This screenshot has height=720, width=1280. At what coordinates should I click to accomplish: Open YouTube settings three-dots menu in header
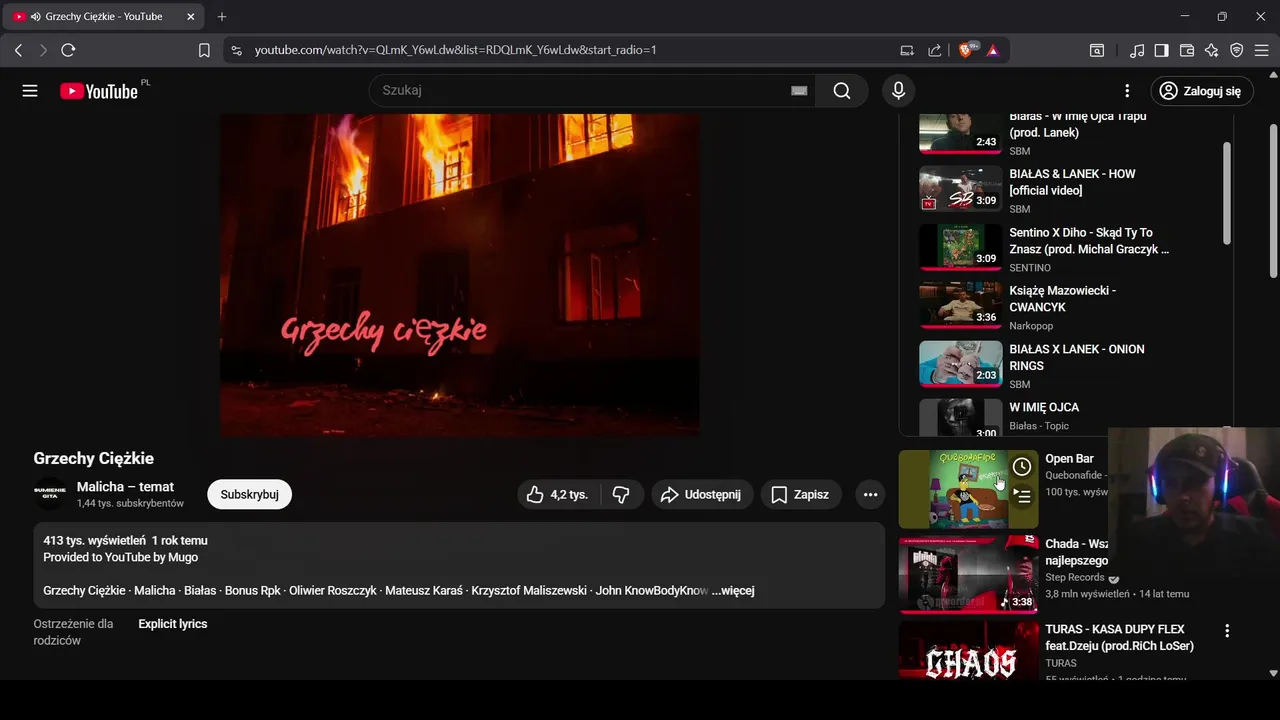(1127, 91)
